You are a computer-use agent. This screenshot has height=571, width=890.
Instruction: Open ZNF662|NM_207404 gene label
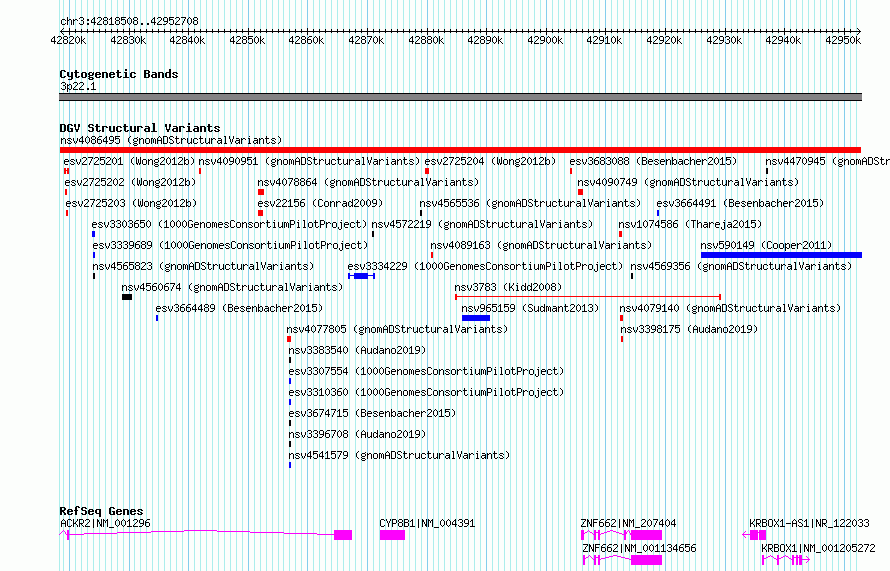[x=628, y=523]
